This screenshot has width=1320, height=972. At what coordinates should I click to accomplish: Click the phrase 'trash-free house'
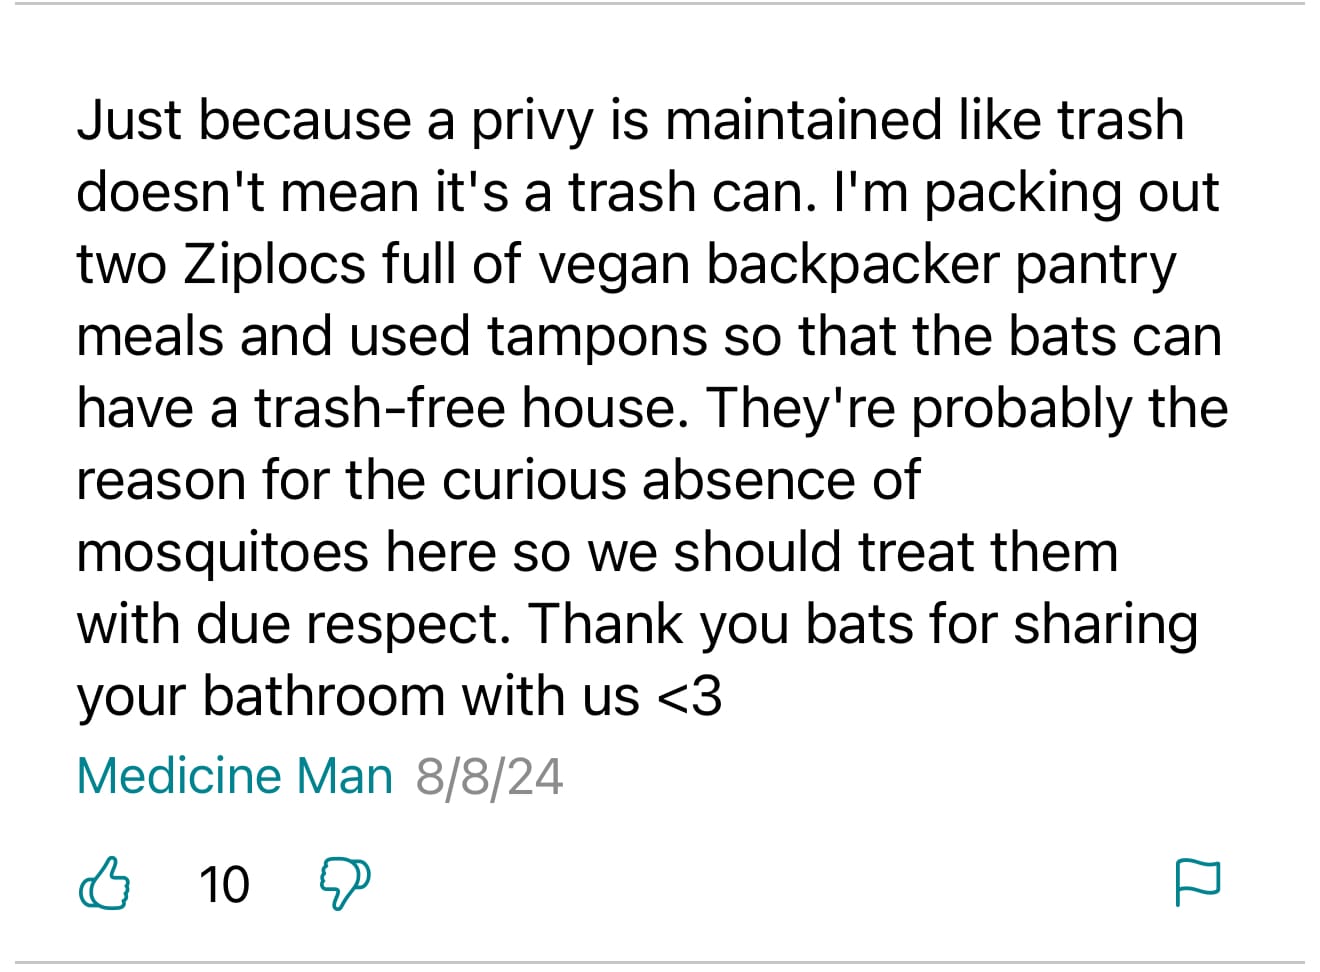(x=471, y=409)
